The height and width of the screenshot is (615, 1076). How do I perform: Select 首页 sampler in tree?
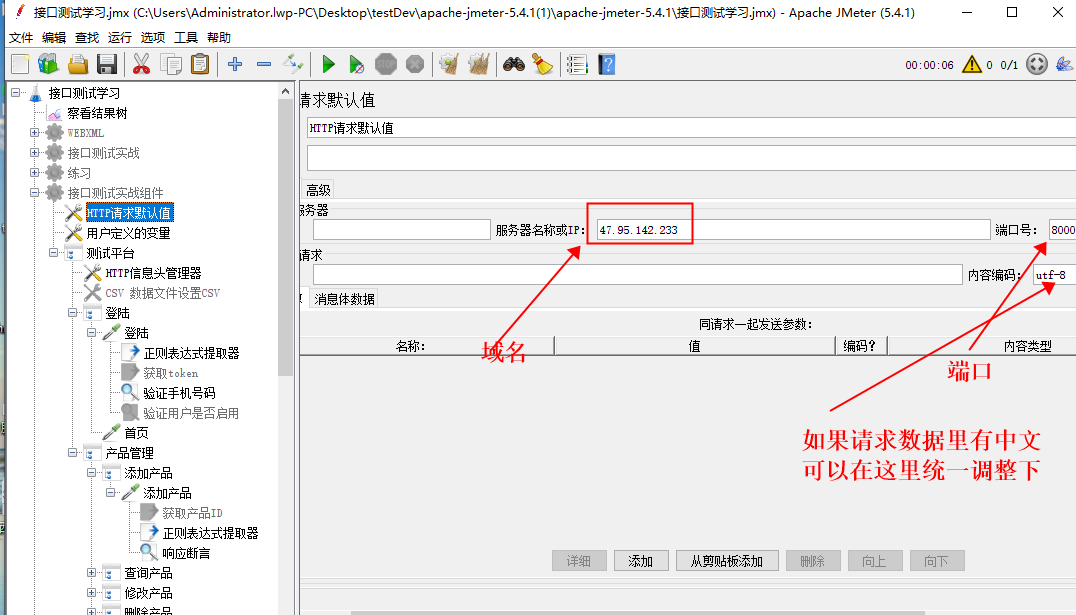[x=136, y=433]
